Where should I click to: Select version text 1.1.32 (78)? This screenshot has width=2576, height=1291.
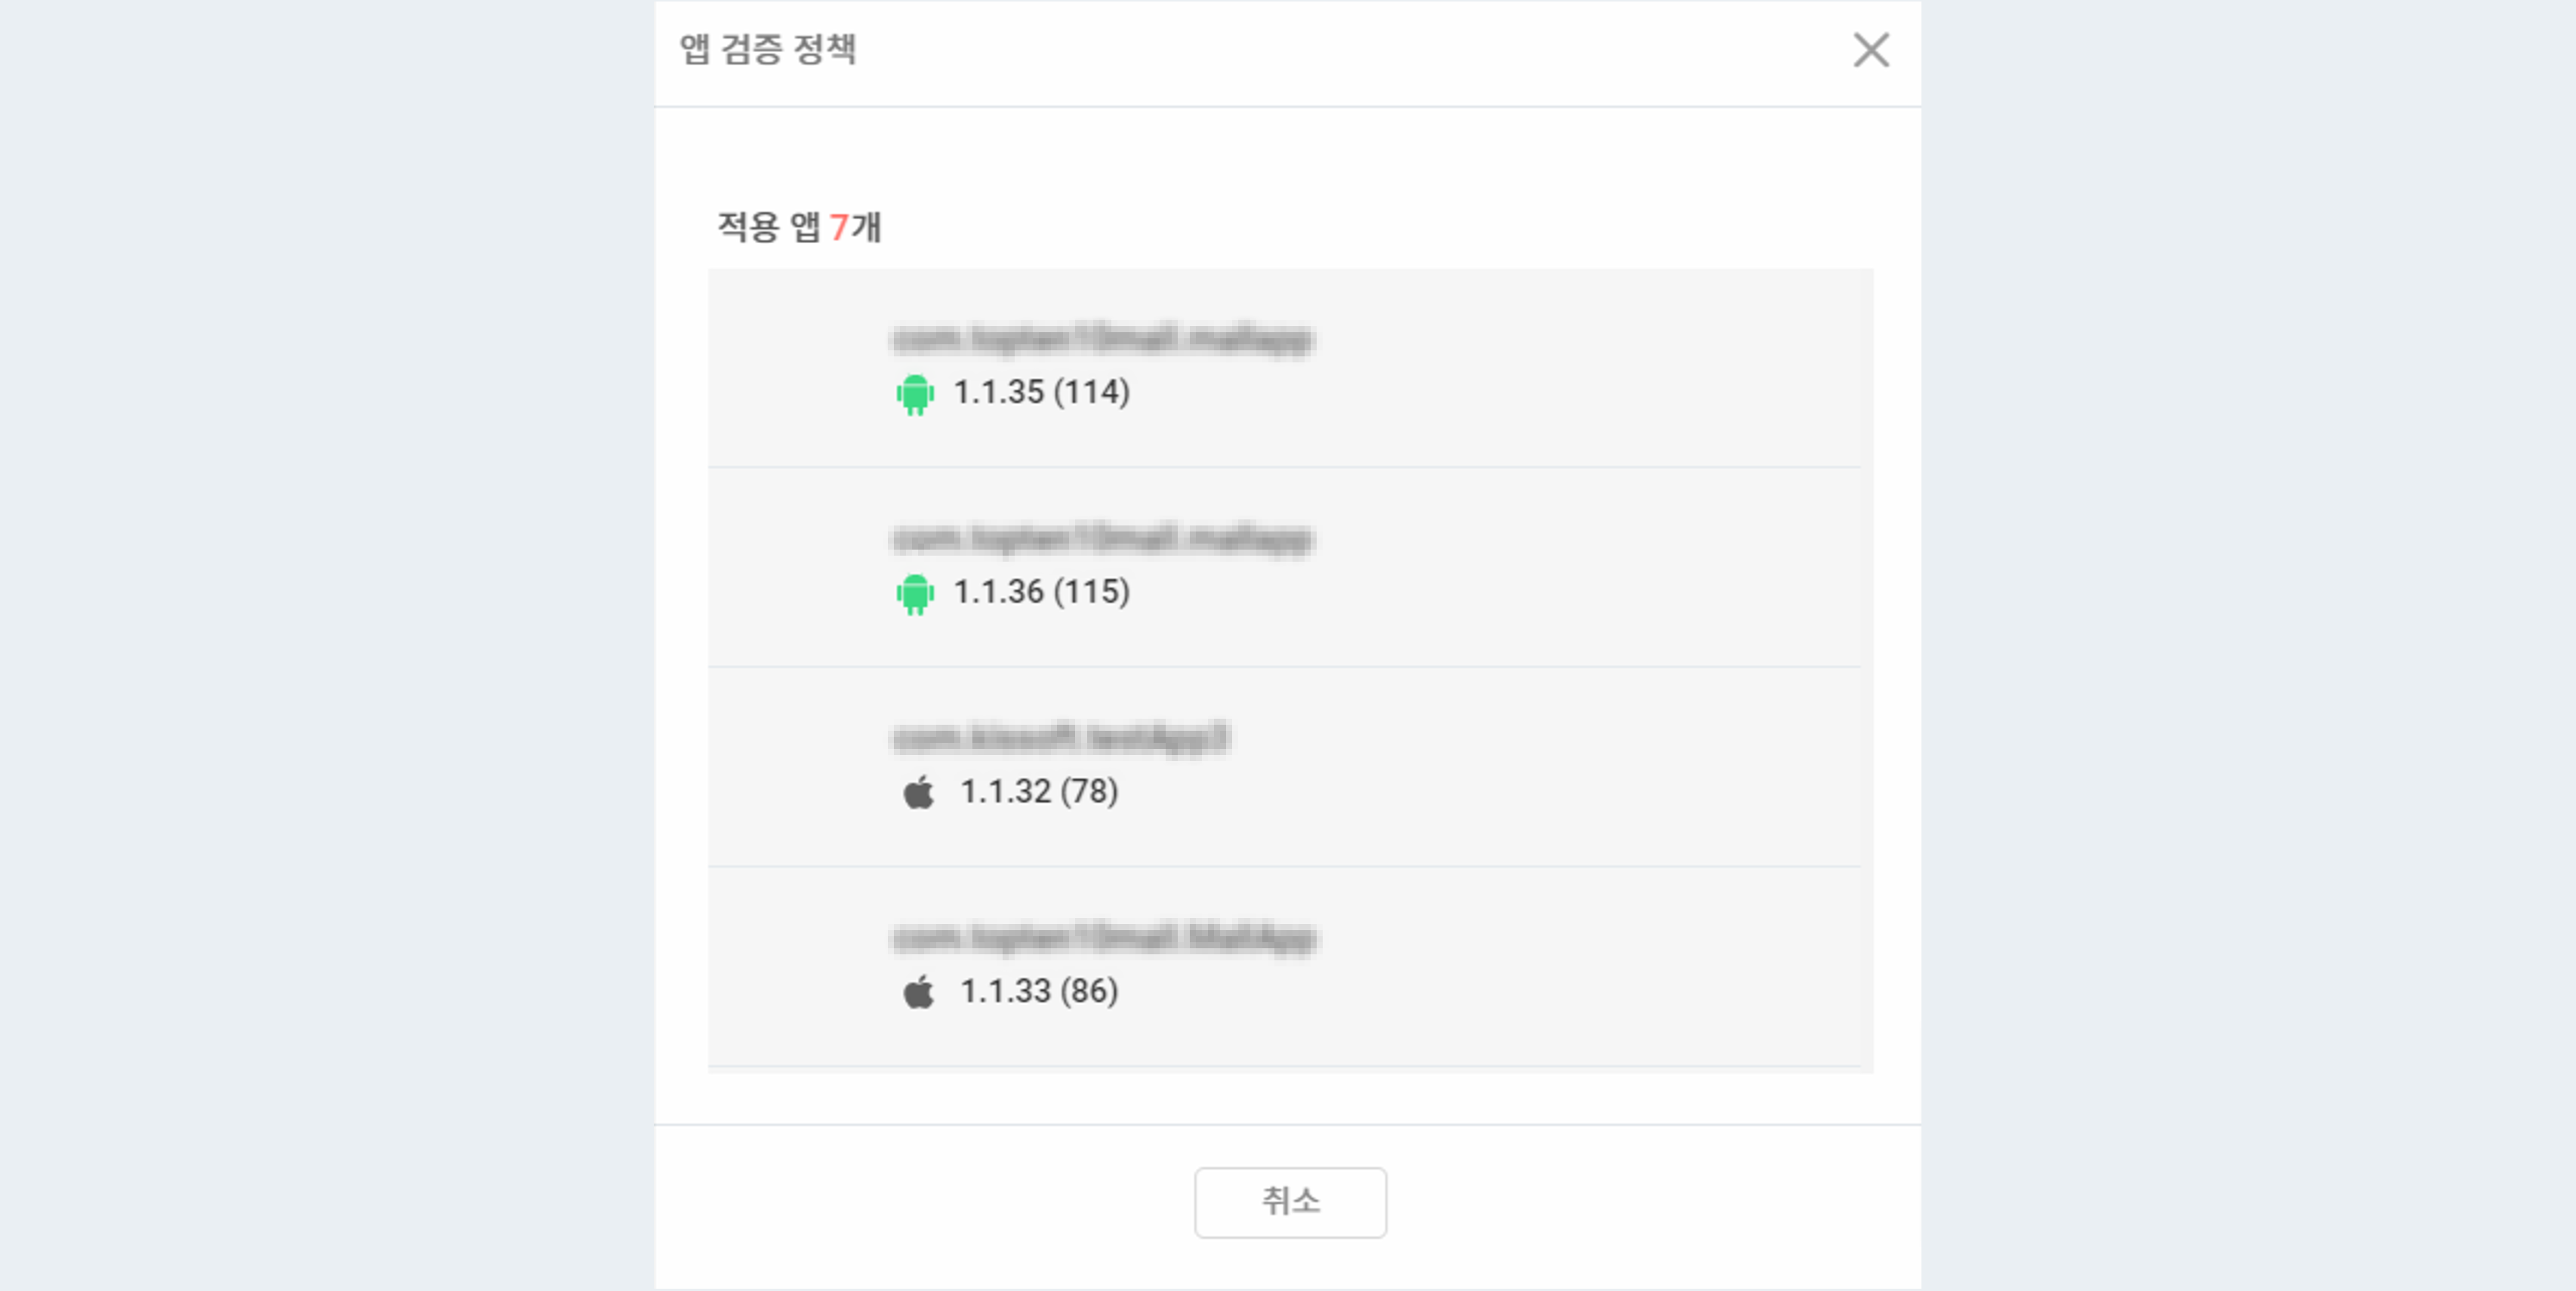[x=1038, y=792]
